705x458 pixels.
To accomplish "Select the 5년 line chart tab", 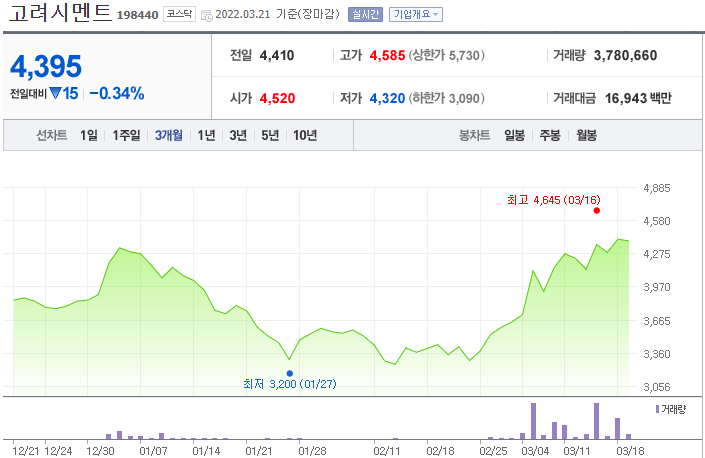I will [x=270, y=135].
